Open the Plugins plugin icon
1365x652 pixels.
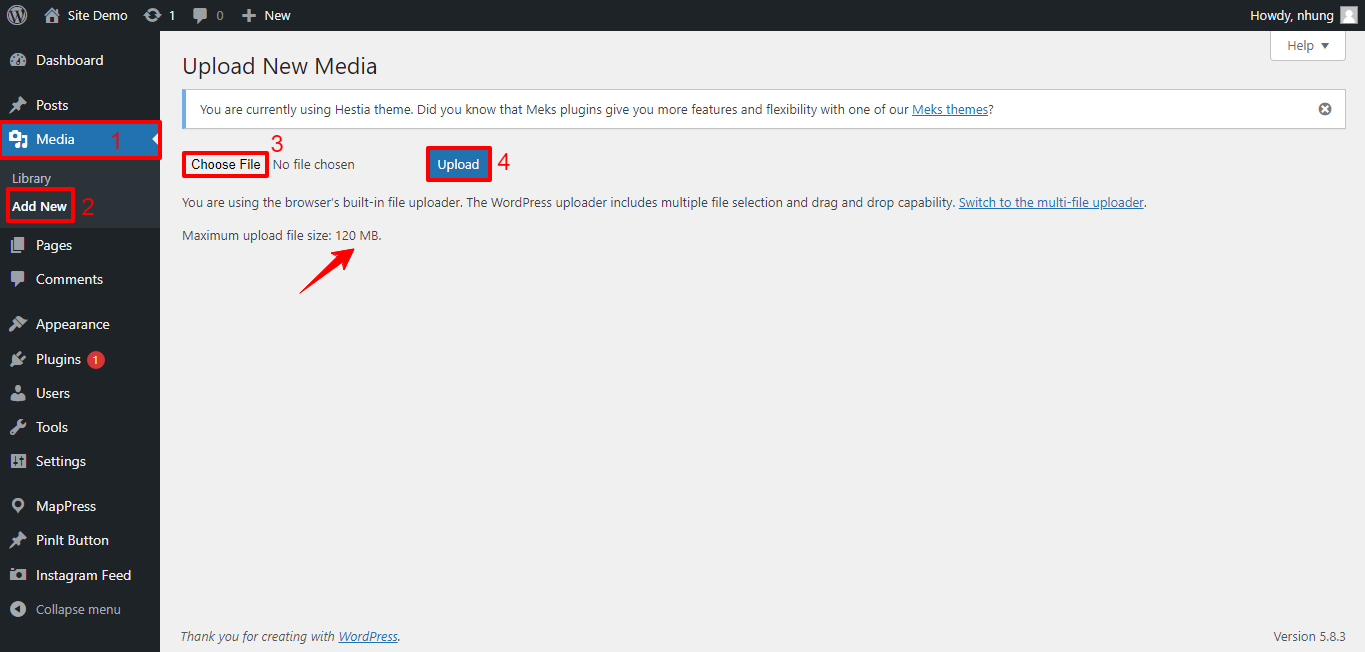pos(20,359)
